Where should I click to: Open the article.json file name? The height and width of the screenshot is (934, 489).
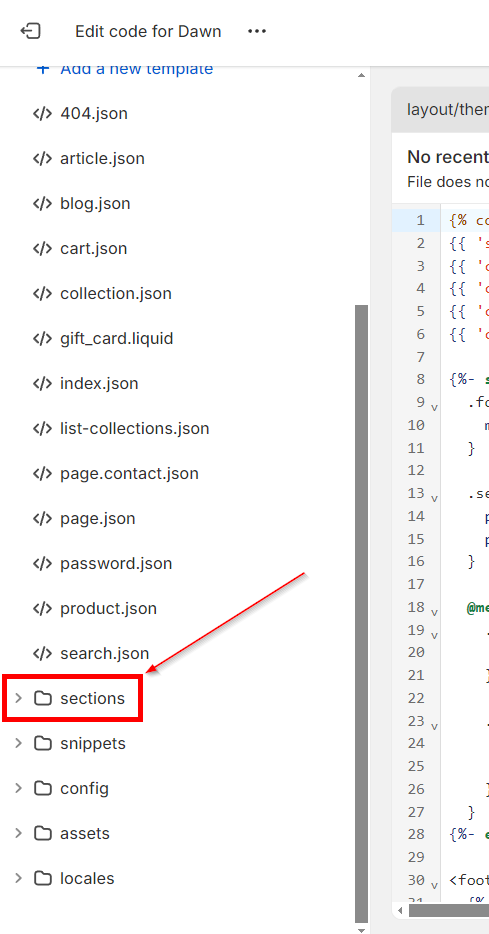102,158
